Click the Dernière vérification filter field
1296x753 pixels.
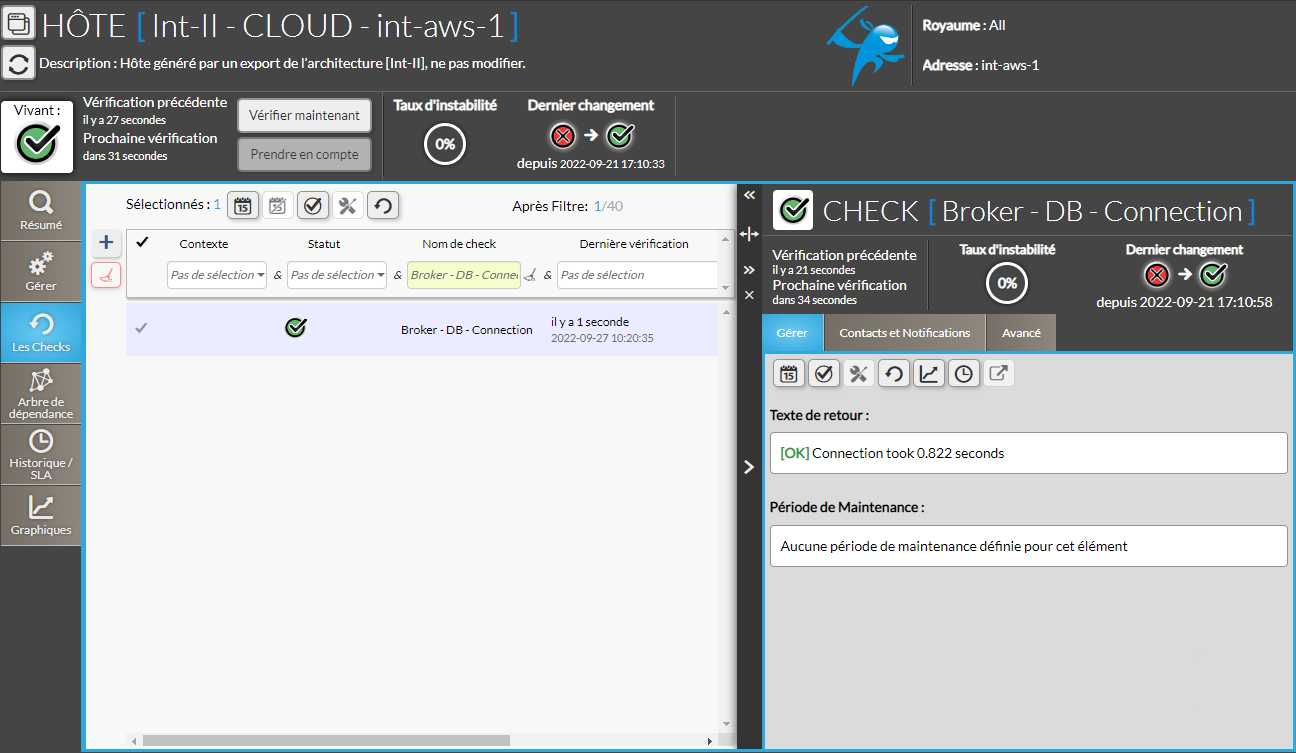(x=637, y=275)
